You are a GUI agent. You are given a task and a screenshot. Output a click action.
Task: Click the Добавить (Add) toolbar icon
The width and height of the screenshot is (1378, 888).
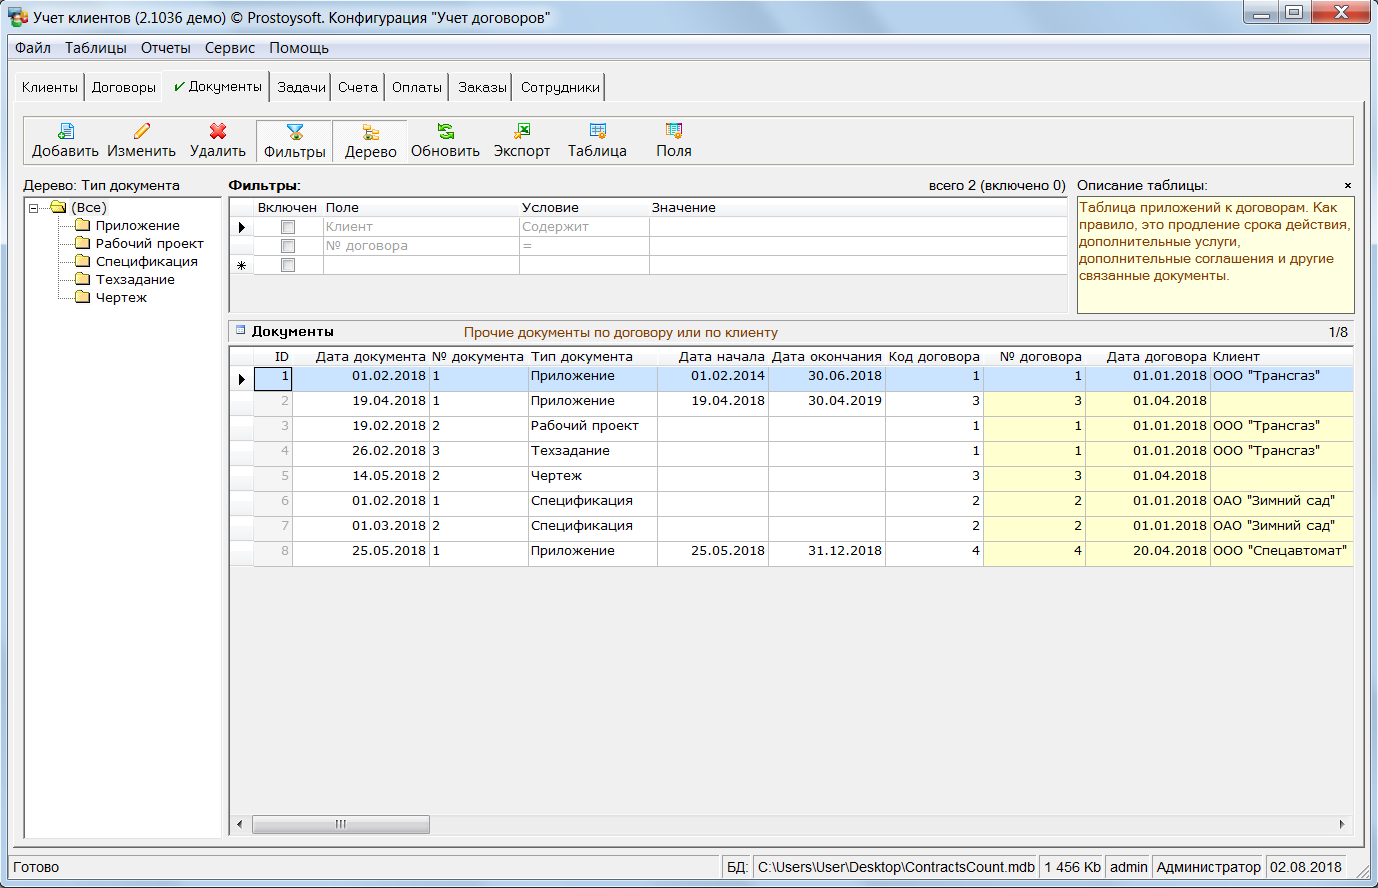[x=66, y=131]
